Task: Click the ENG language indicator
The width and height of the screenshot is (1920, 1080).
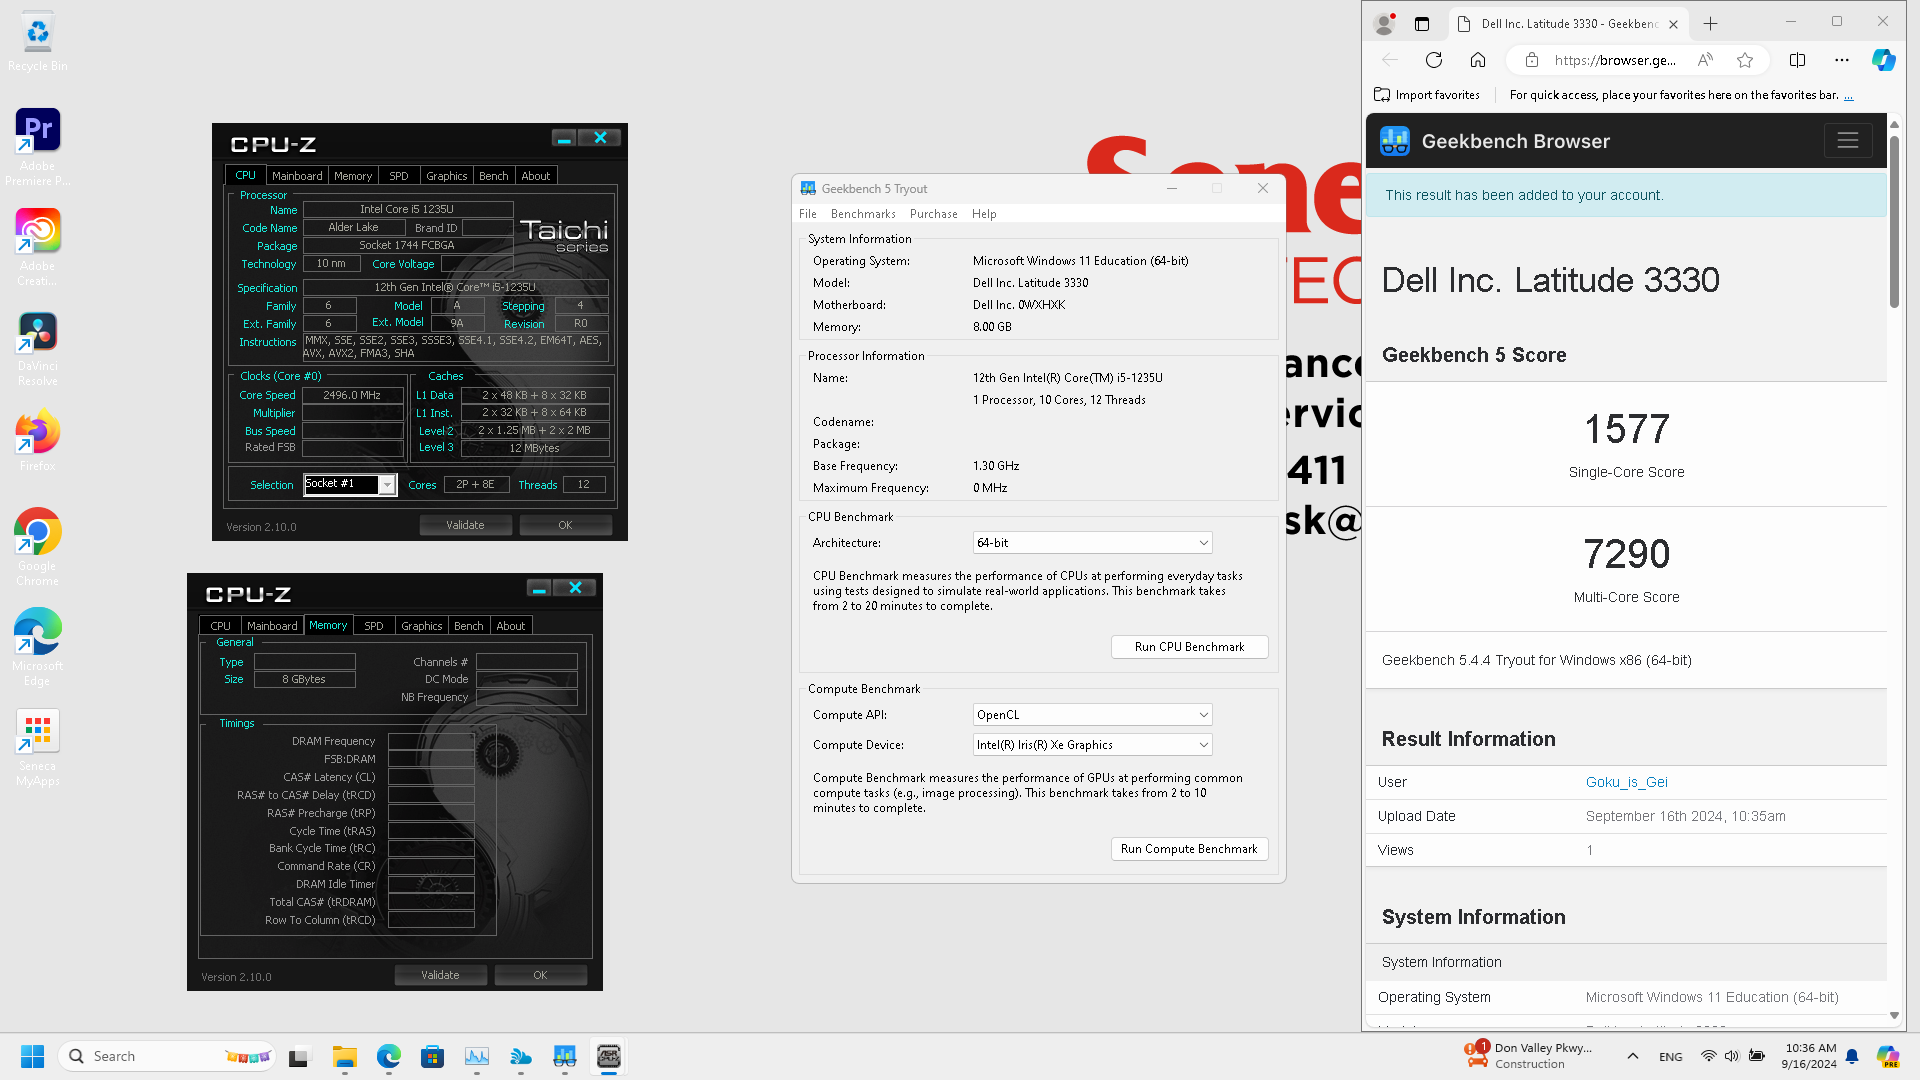Action: (x=1670, y=1056)
